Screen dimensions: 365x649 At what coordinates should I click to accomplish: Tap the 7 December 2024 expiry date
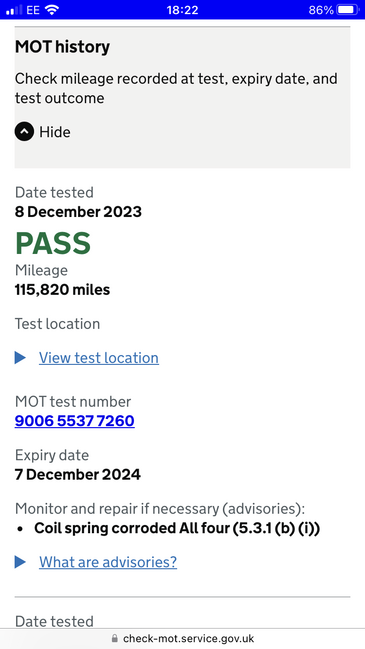pos(78,474)
